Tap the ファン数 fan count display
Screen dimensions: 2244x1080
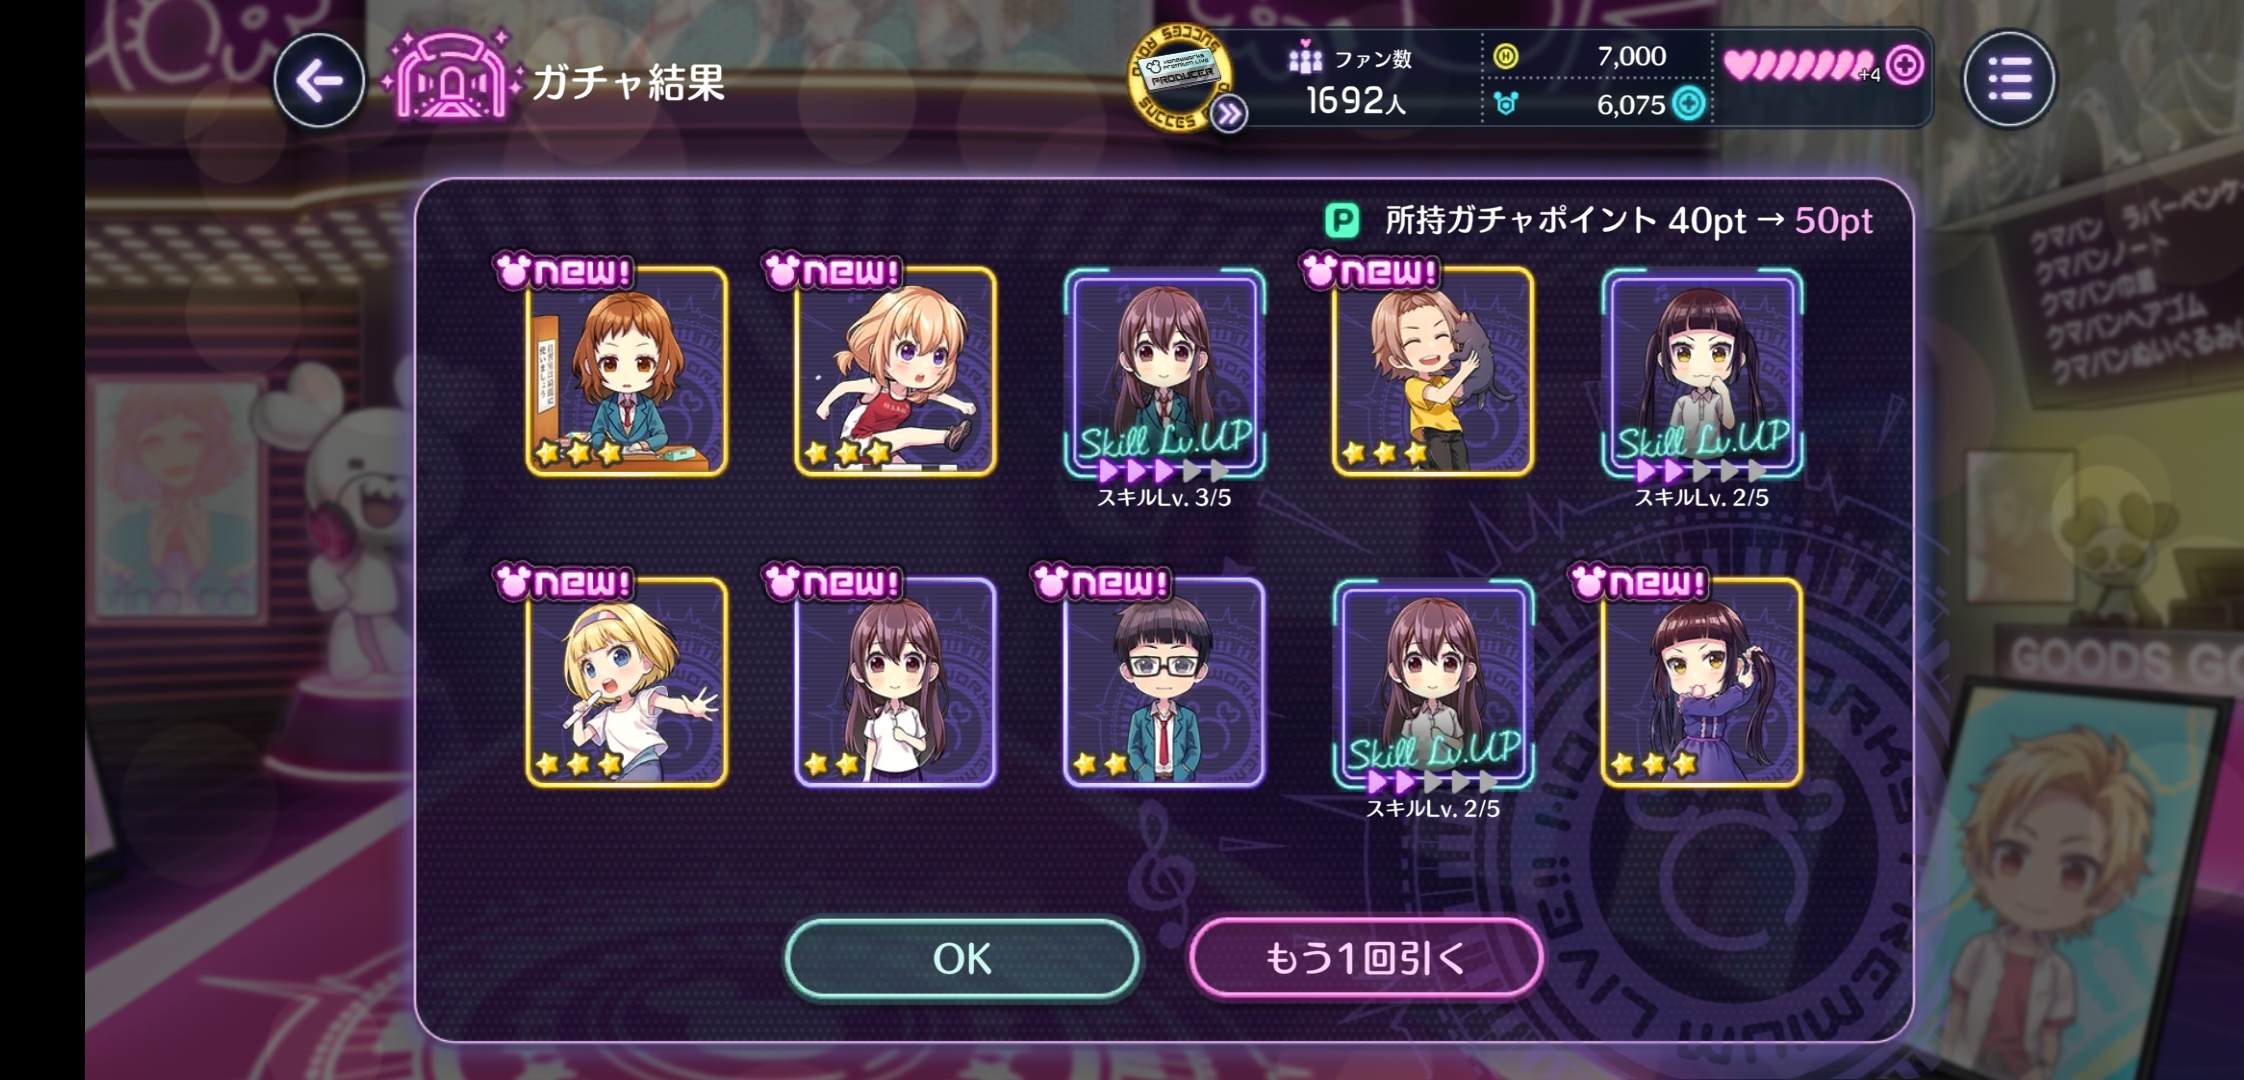point(1351,80)
